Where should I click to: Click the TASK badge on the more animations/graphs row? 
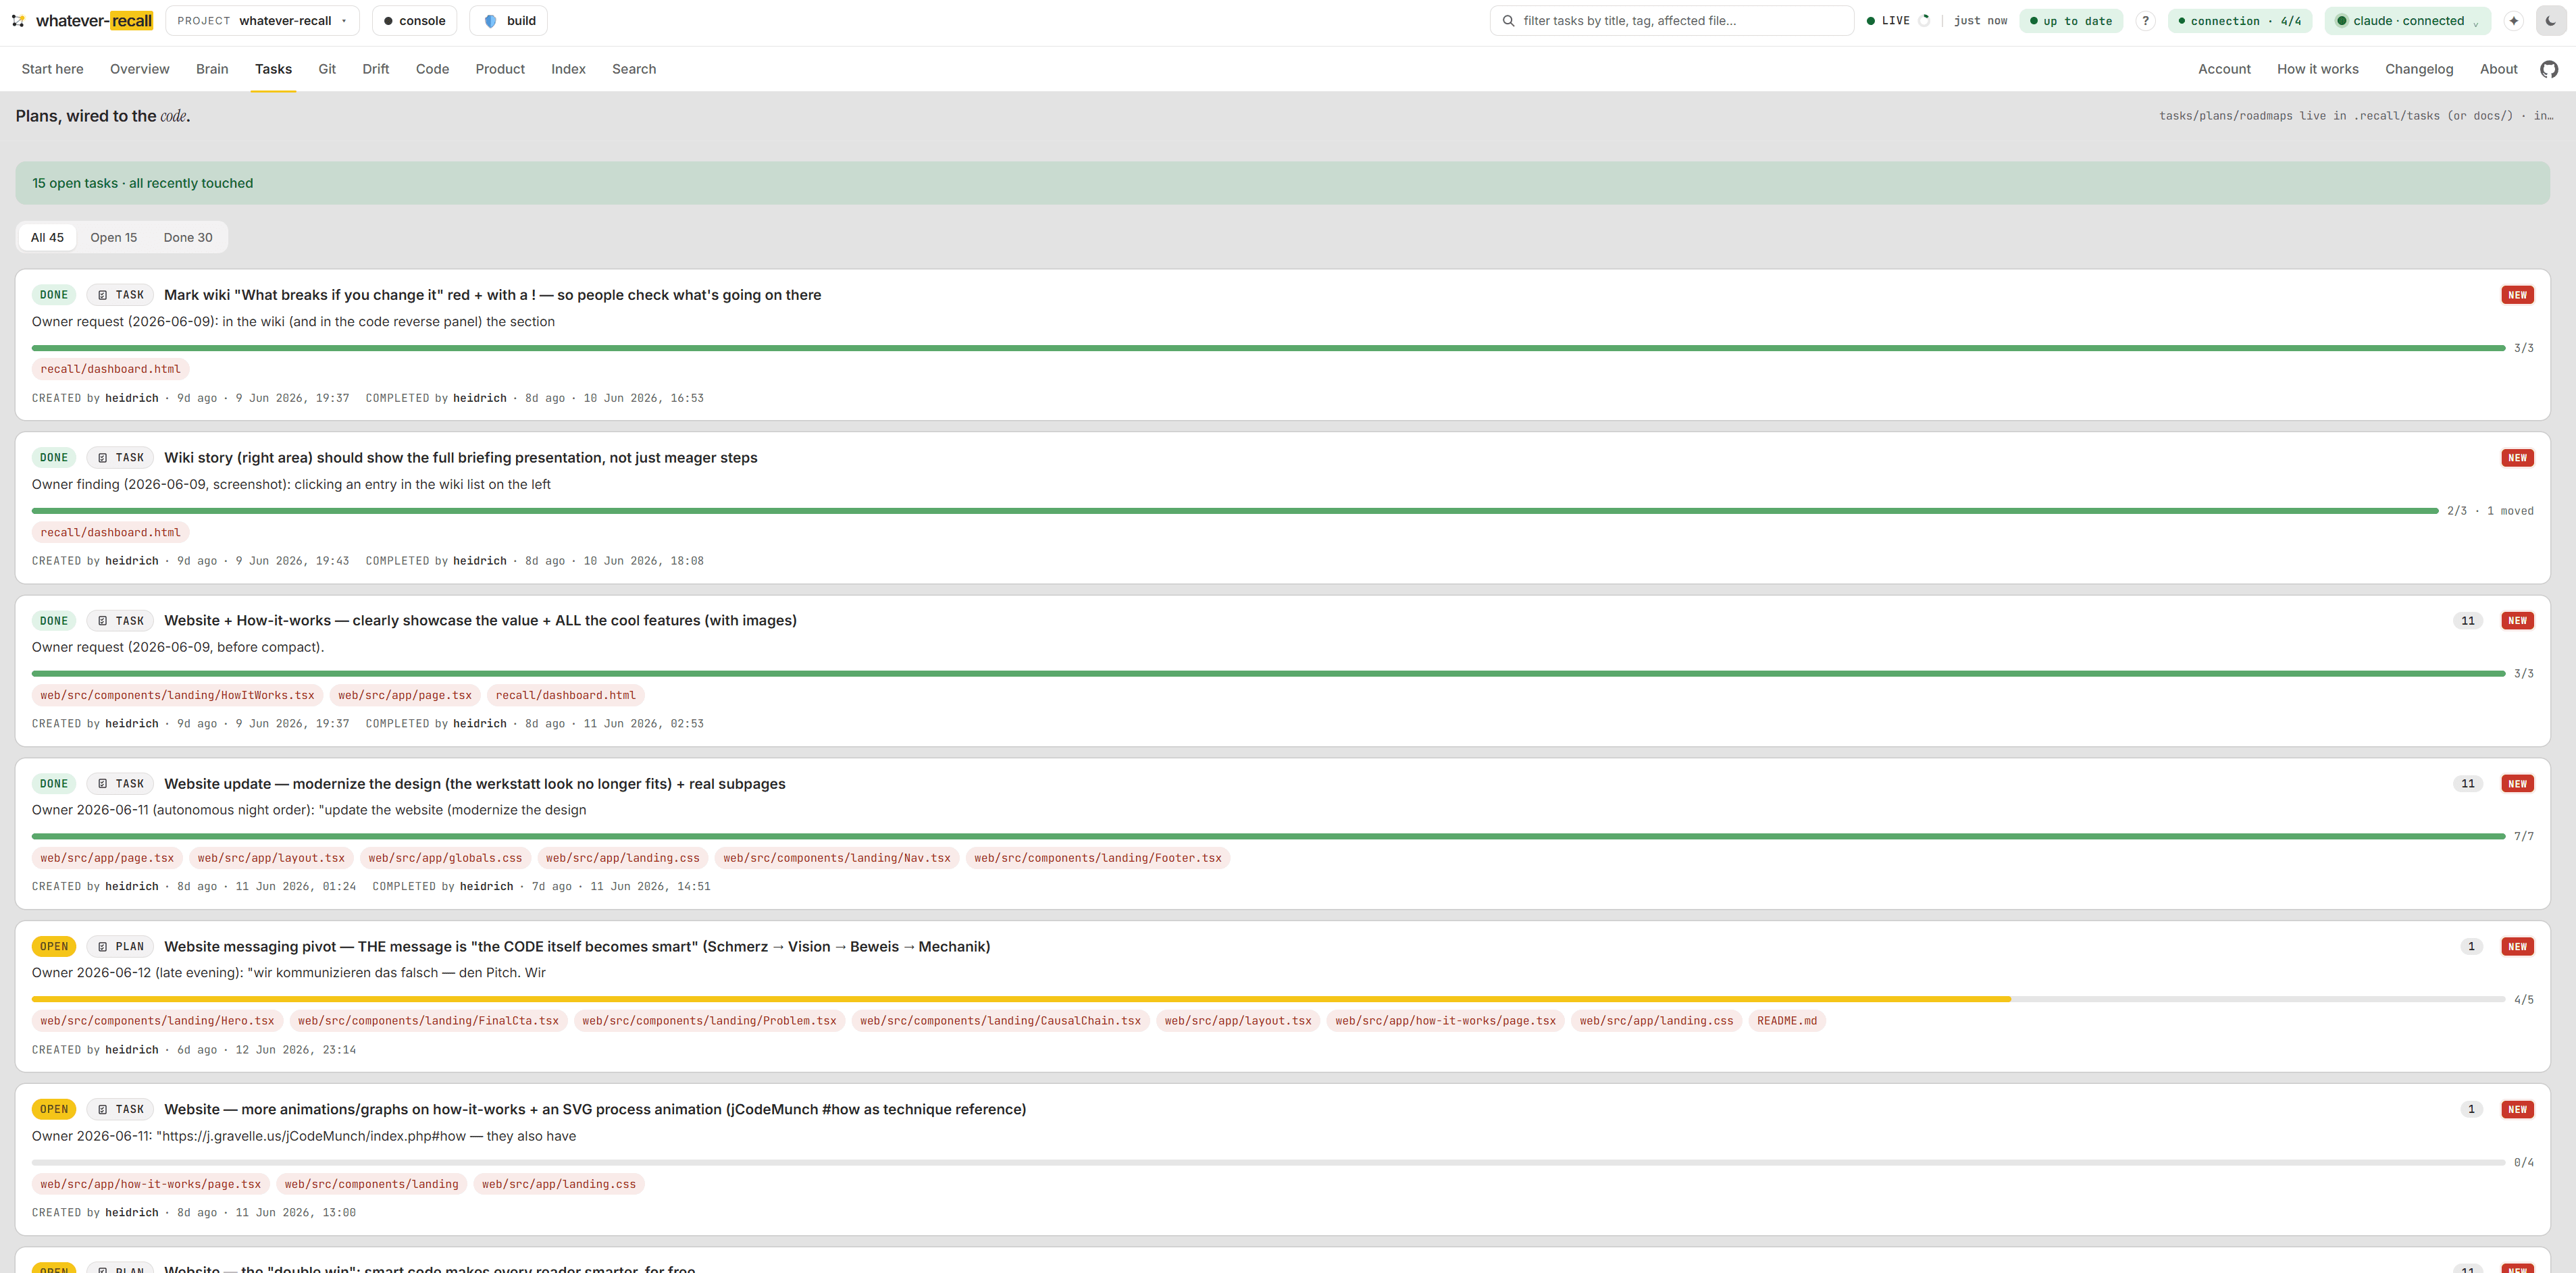coord(120,1109)
